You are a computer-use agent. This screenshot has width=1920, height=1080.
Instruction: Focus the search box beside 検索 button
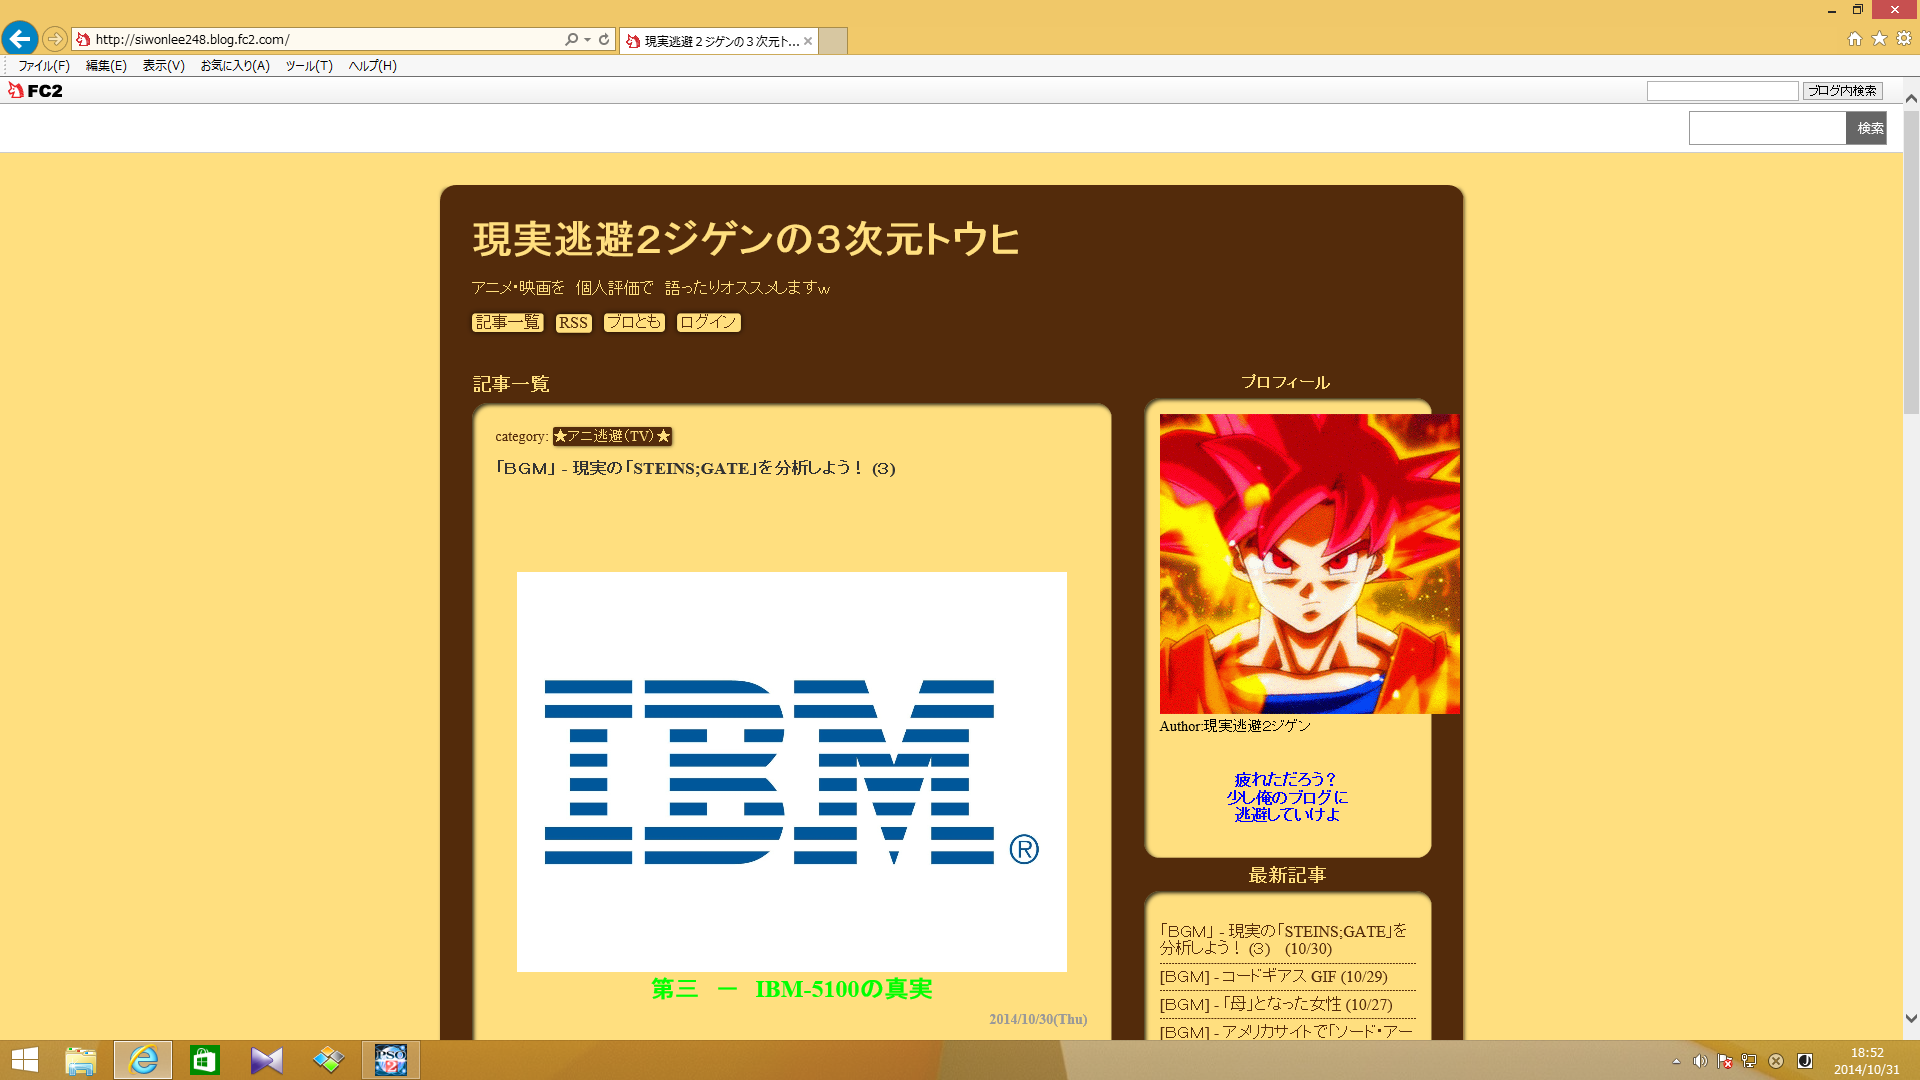click(x=1767, y=128)
